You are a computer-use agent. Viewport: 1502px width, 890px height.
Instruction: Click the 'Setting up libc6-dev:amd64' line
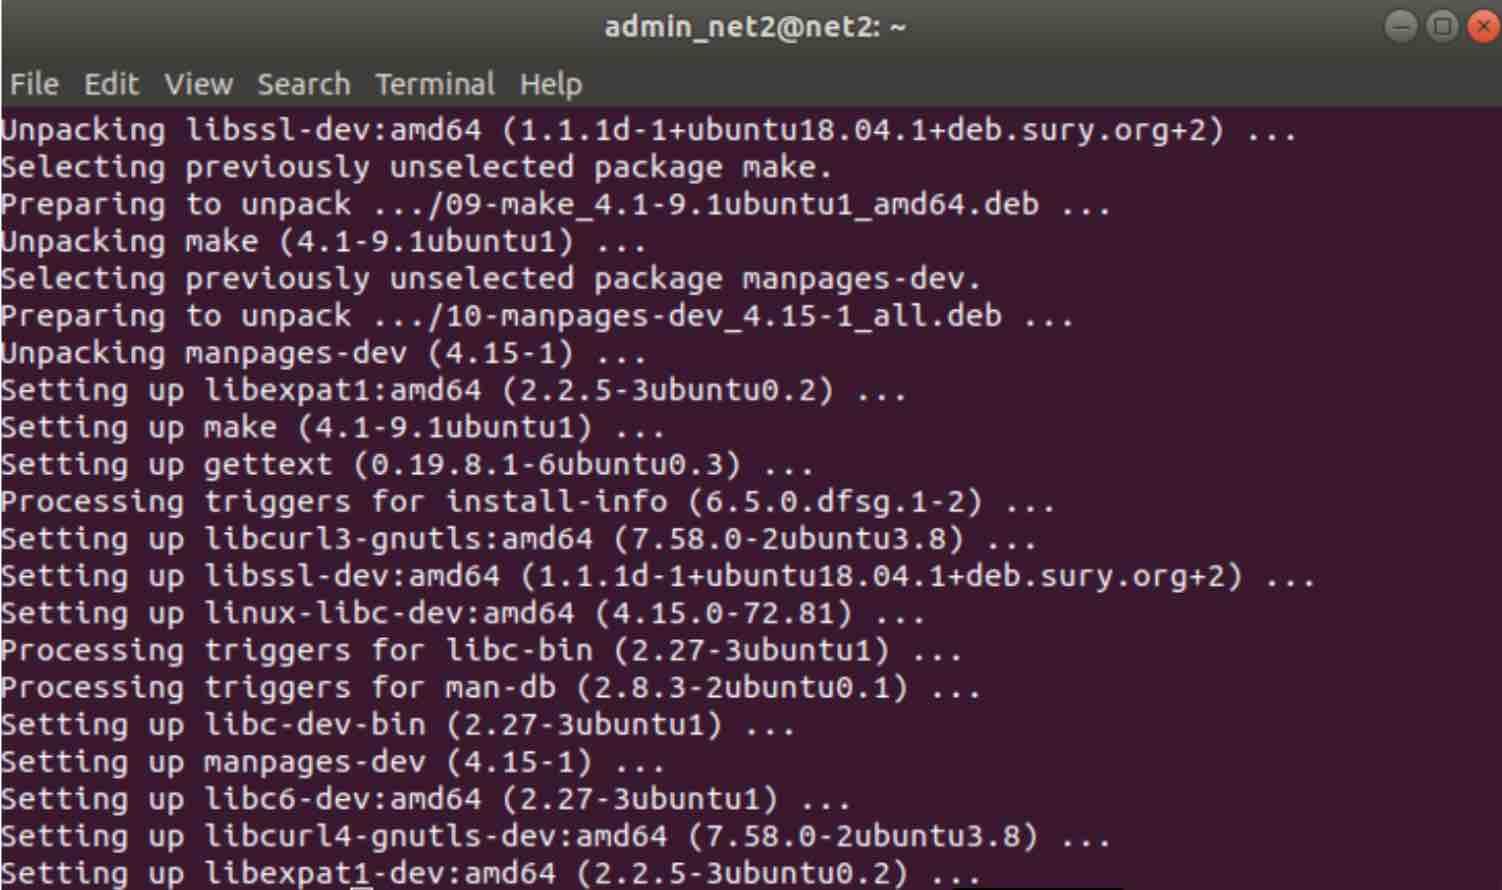coord(425,799)
